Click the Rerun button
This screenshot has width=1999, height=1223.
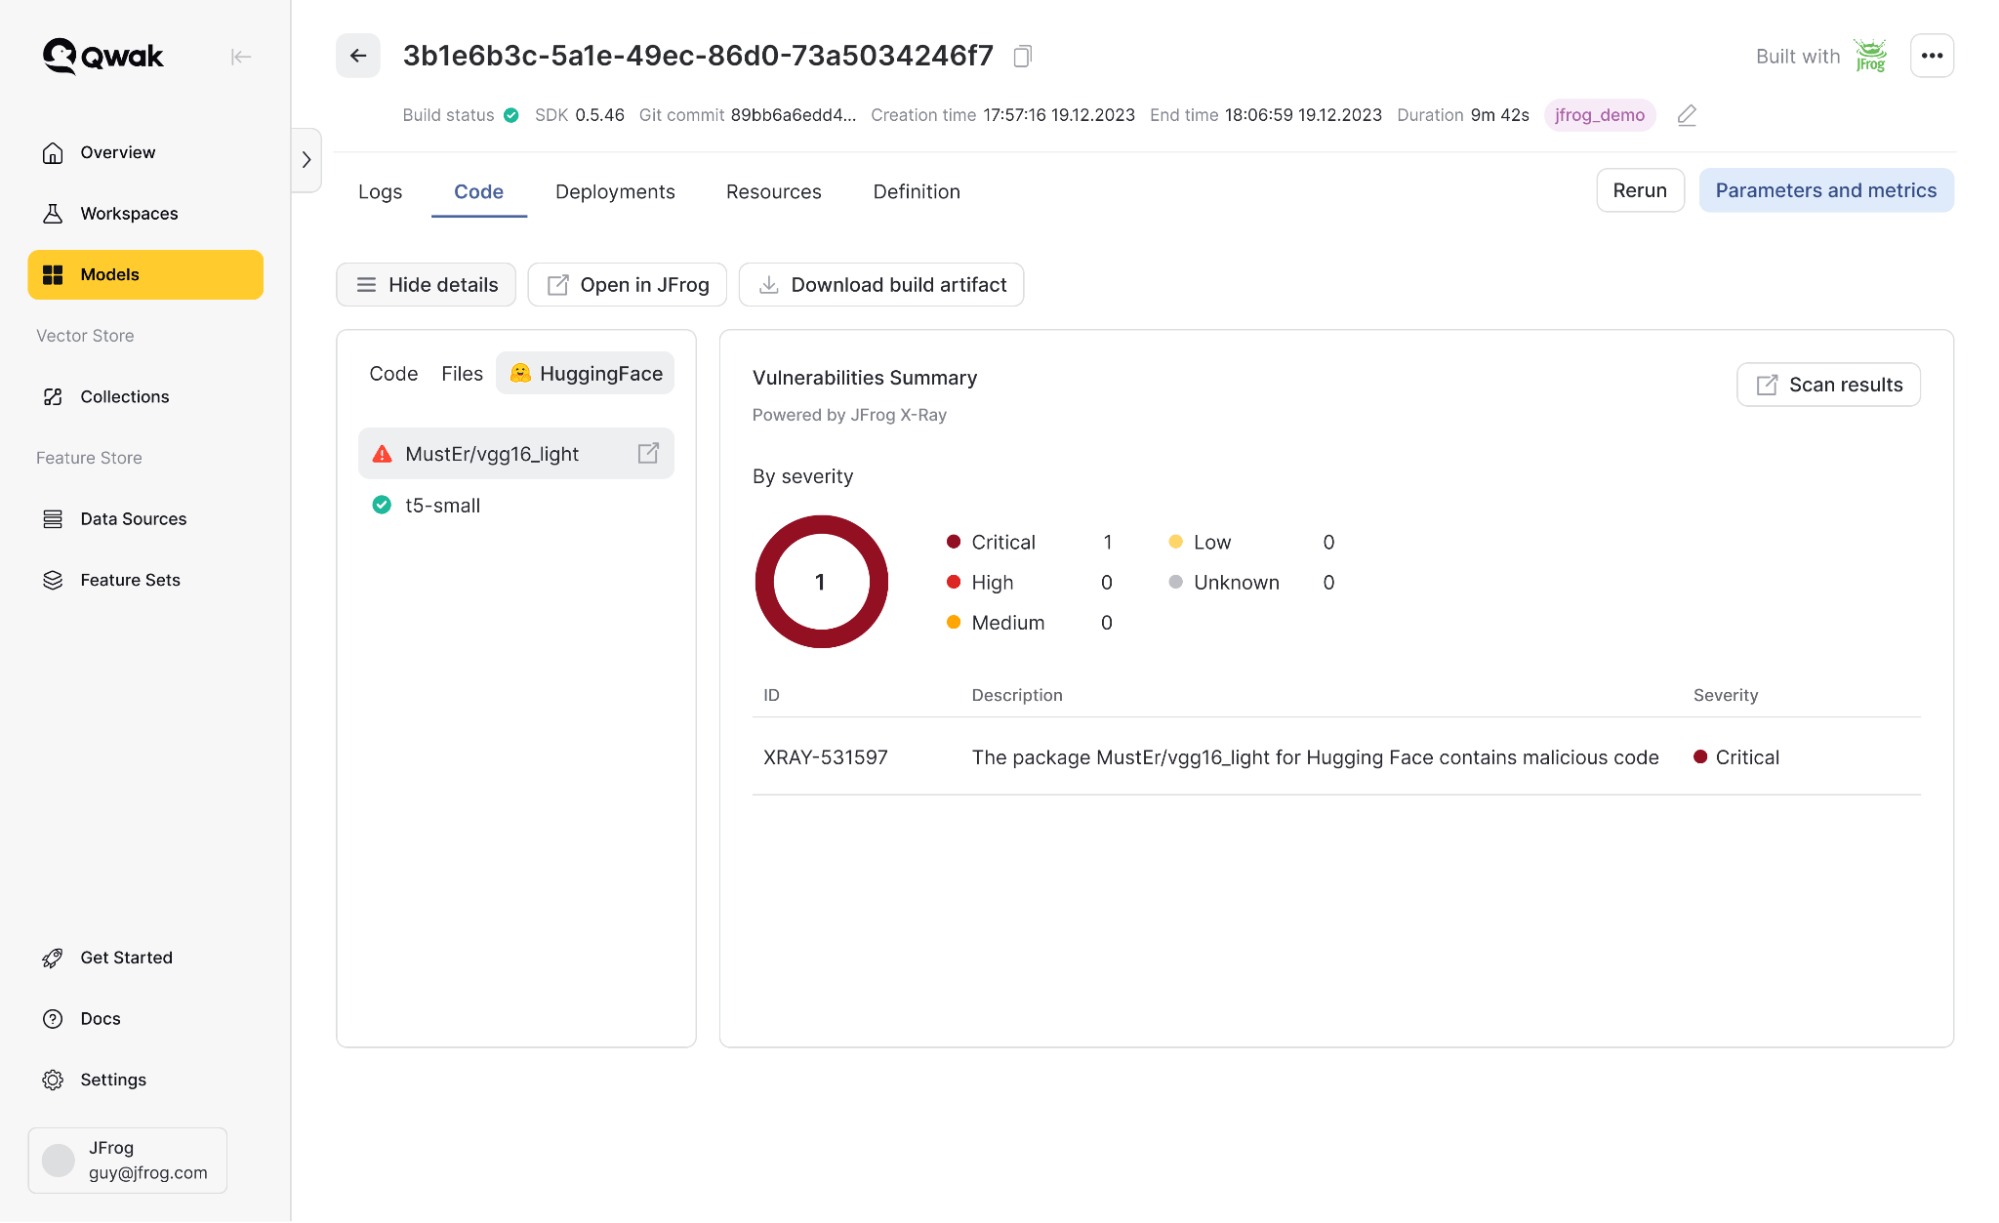pos(1639,190)
